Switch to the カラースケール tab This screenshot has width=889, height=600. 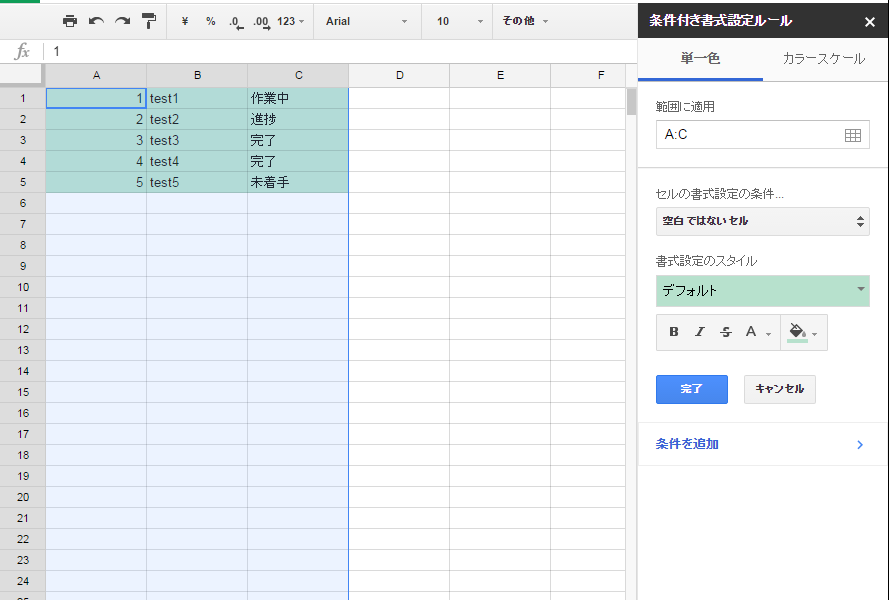pos(823,58)
